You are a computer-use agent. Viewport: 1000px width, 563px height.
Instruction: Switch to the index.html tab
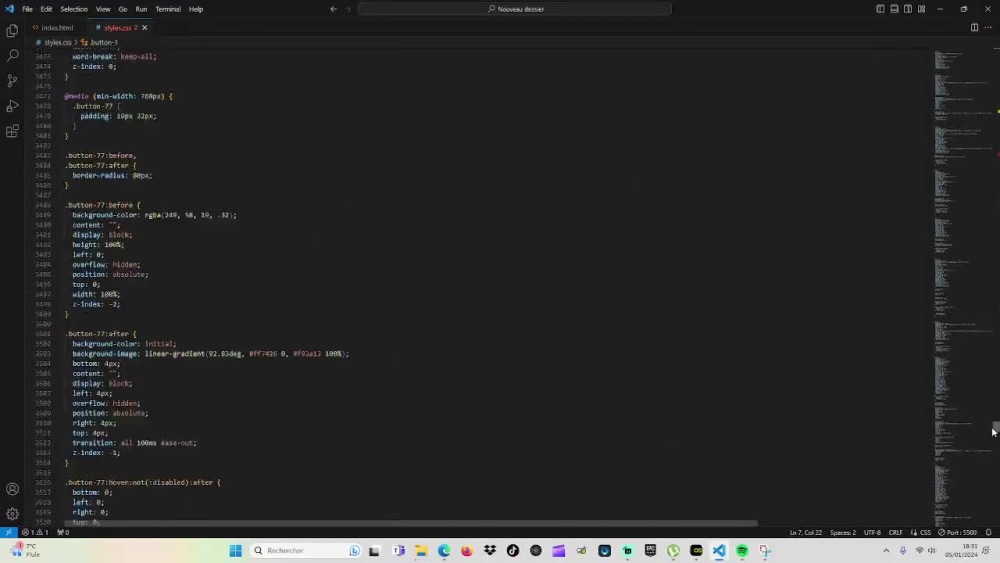[56, 27]
